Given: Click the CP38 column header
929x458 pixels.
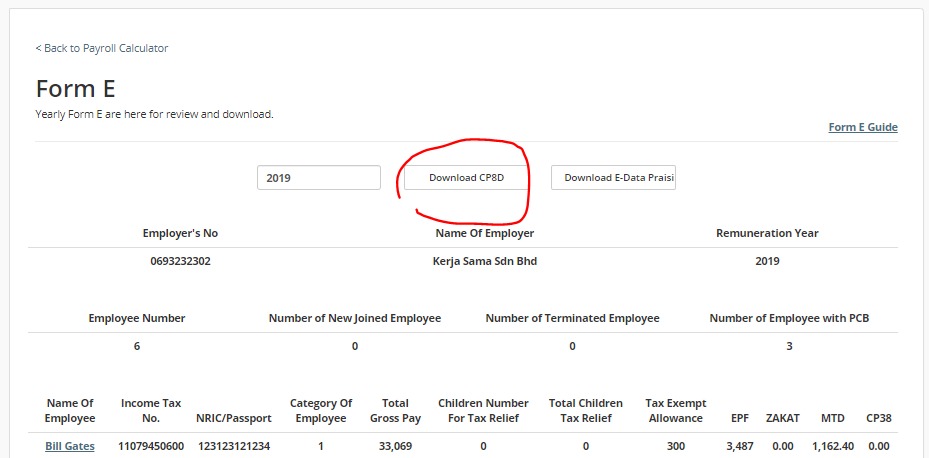Looking at the screenshot, I should (879, 418).
